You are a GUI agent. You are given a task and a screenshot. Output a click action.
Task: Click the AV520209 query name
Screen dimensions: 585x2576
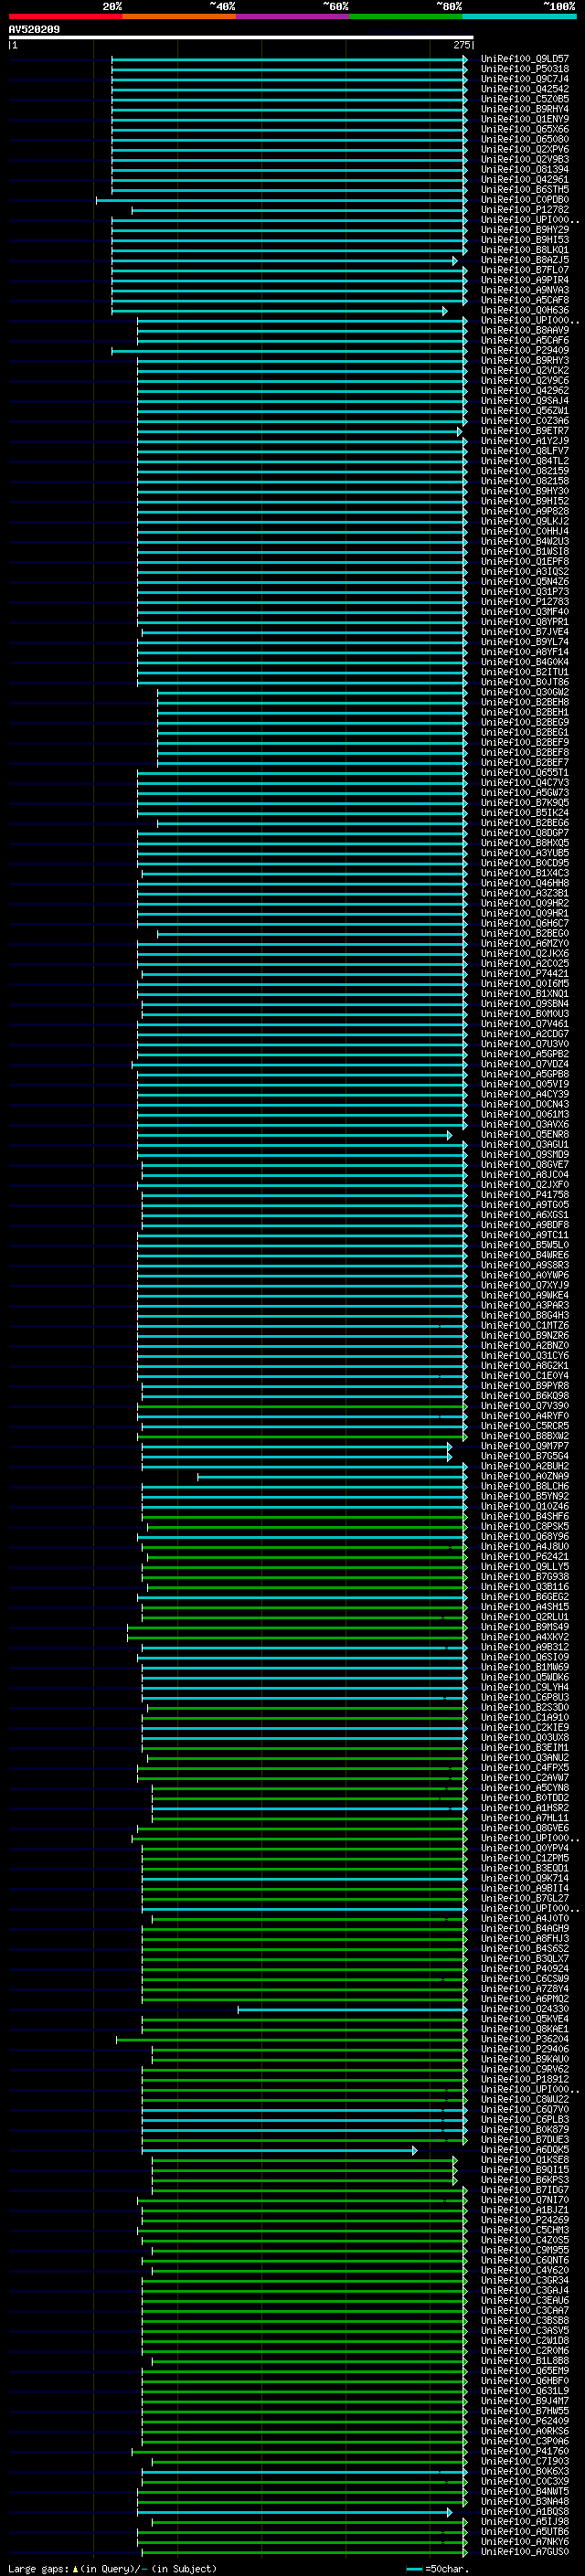(34, 30)
